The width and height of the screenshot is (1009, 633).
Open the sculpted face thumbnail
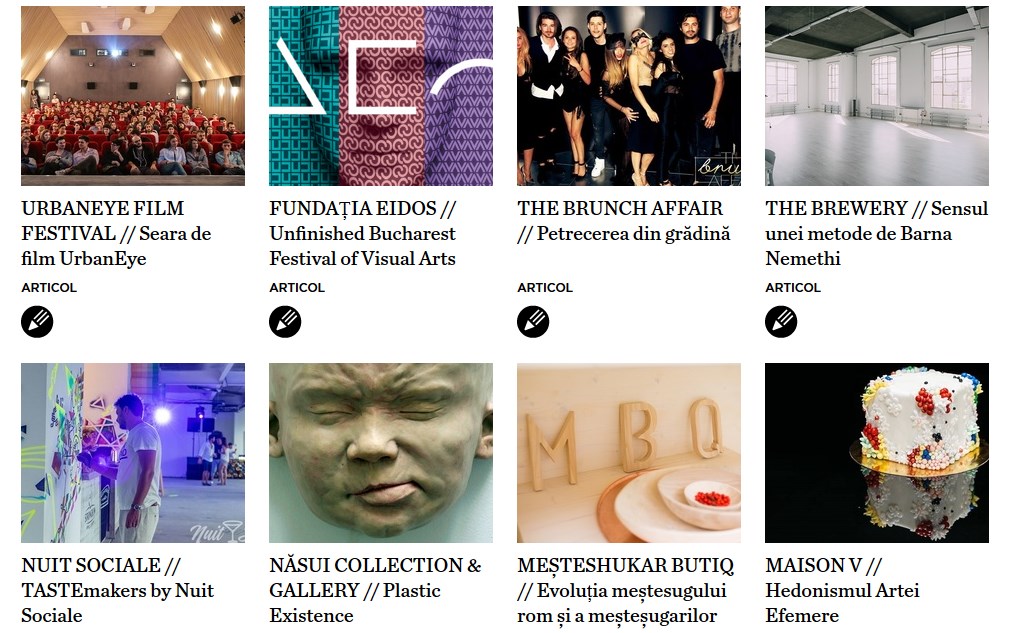(x=381, y=453)
